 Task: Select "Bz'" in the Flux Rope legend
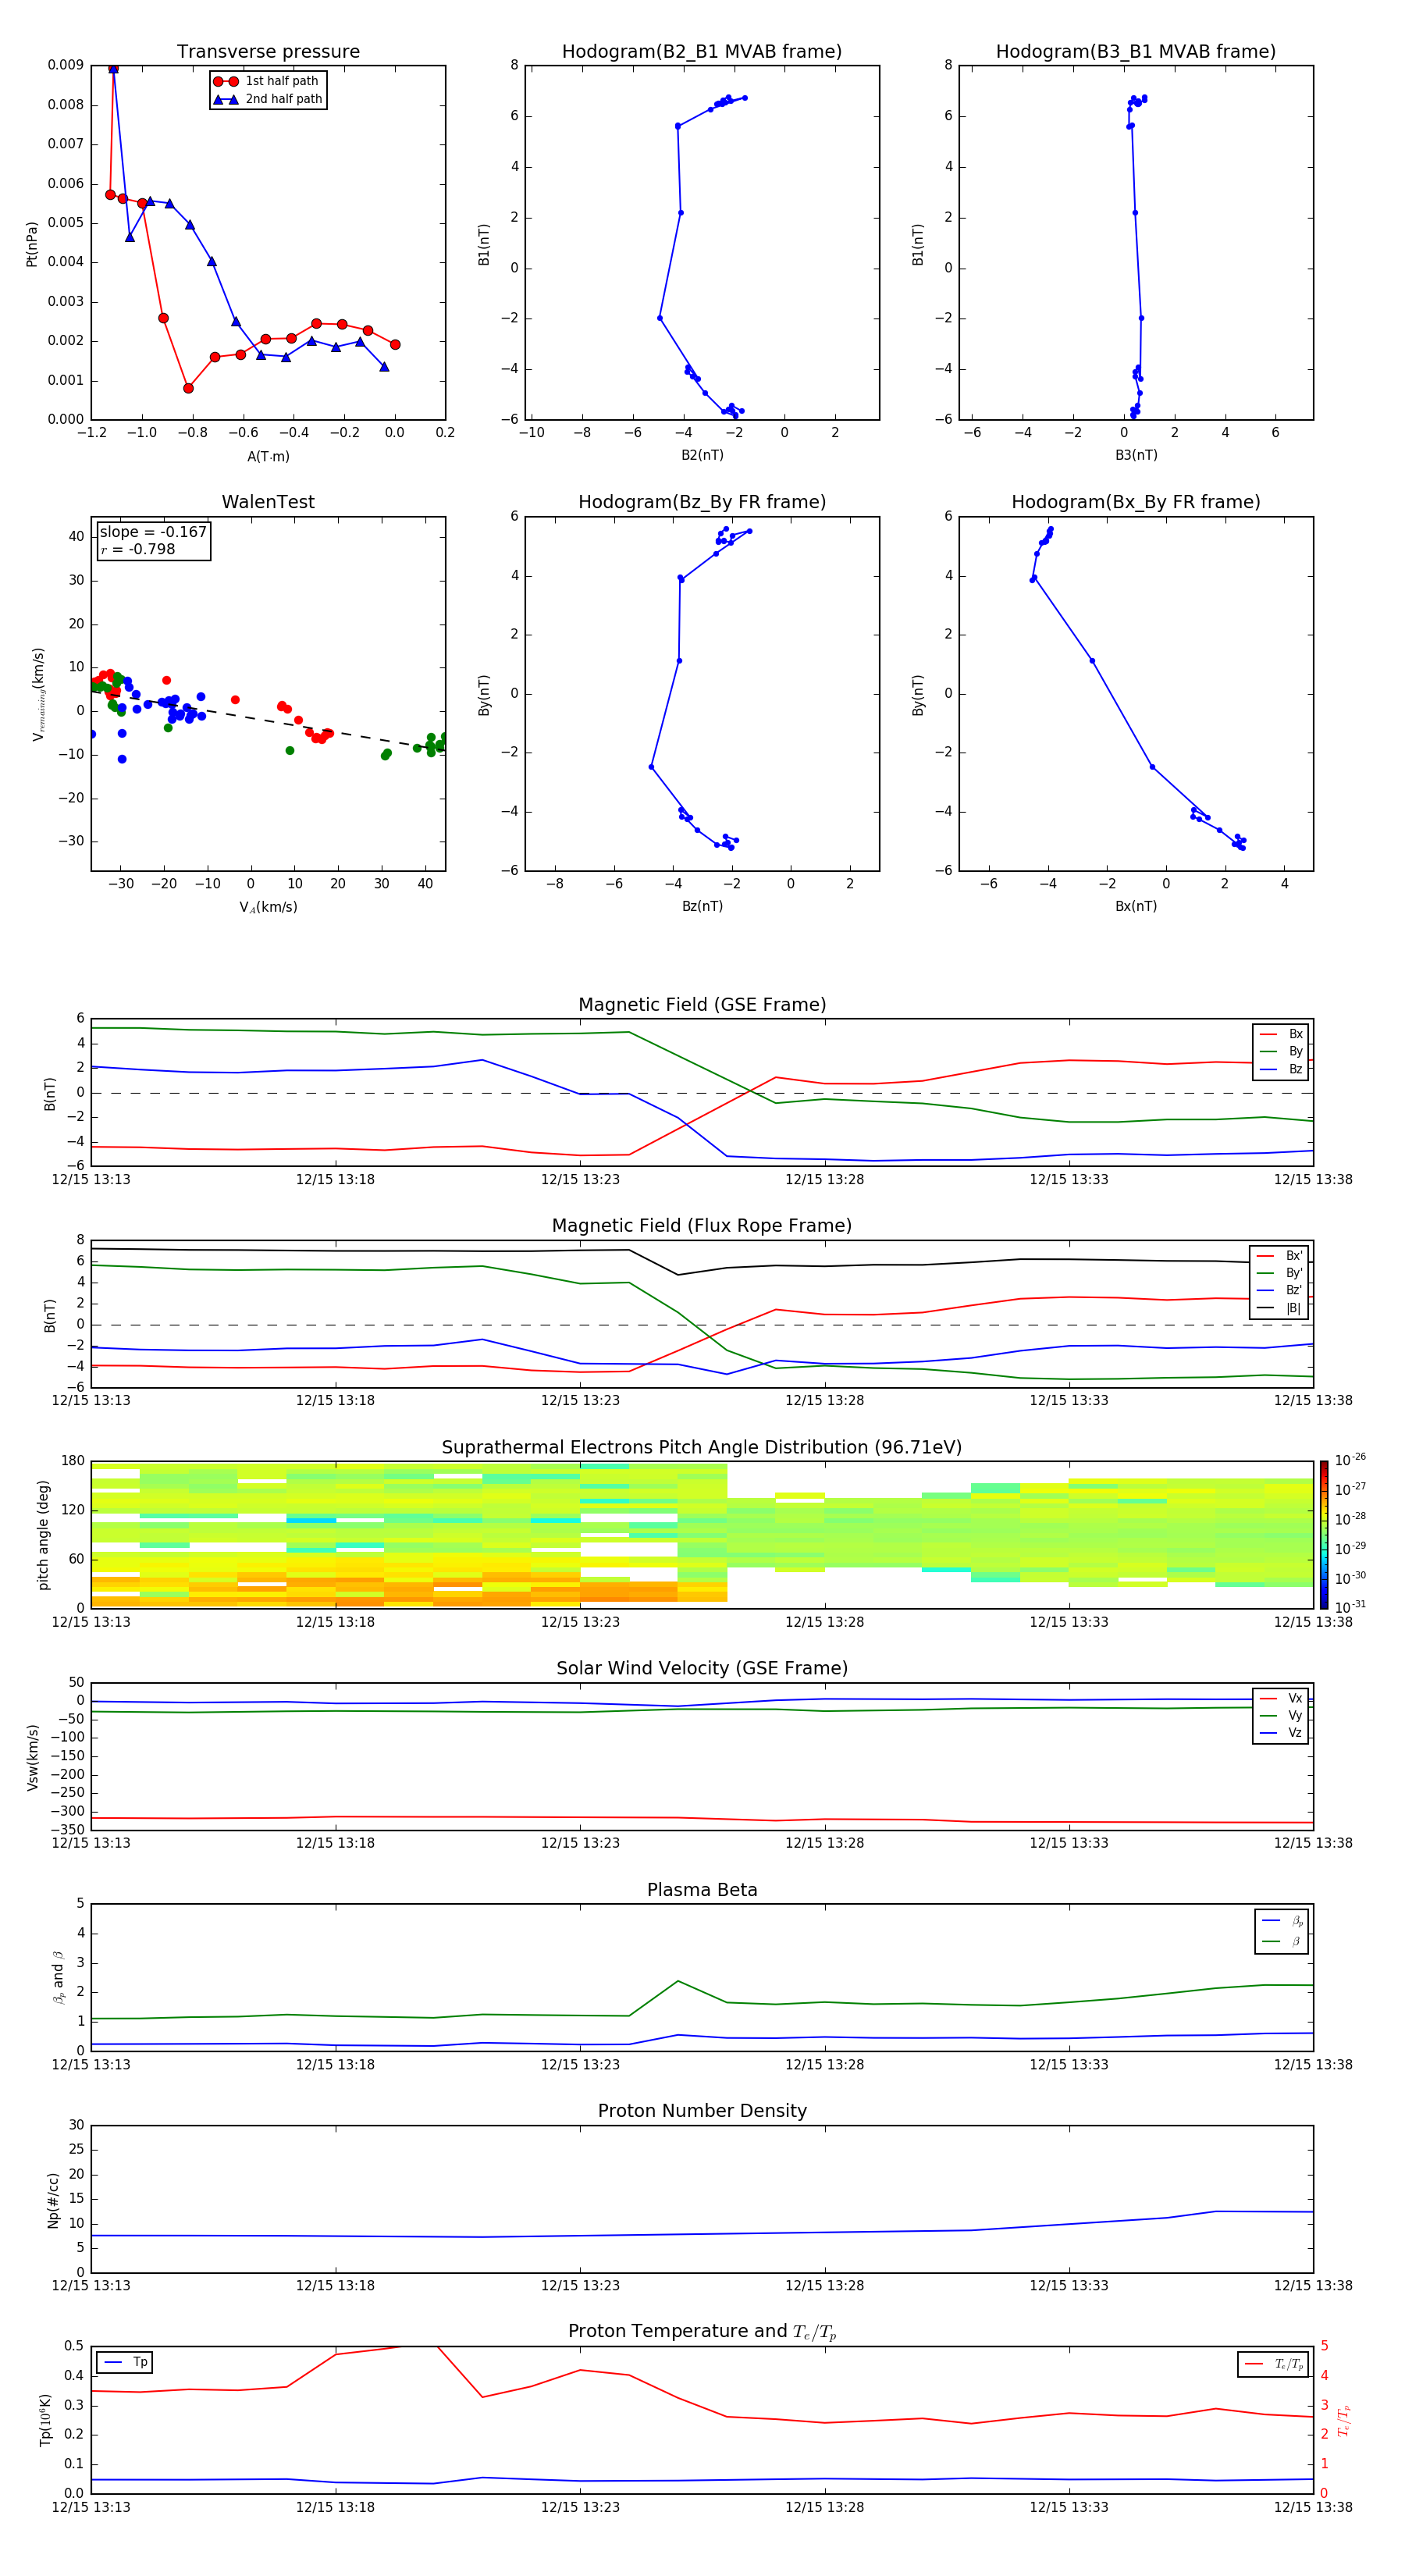[x=1280, y=1290]
